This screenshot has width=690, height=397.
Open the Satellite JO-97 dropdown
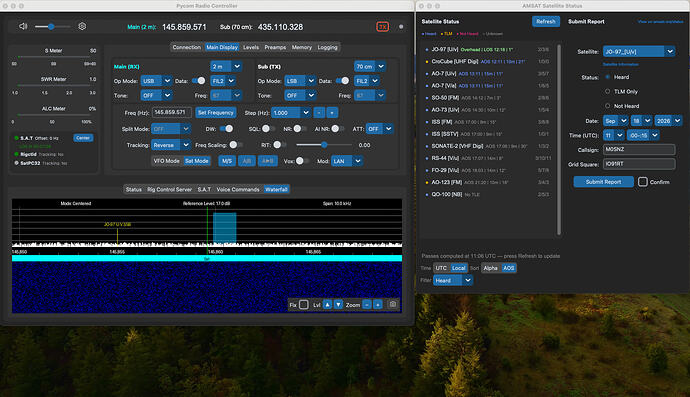pyautogui.click(x=639, y=51)
